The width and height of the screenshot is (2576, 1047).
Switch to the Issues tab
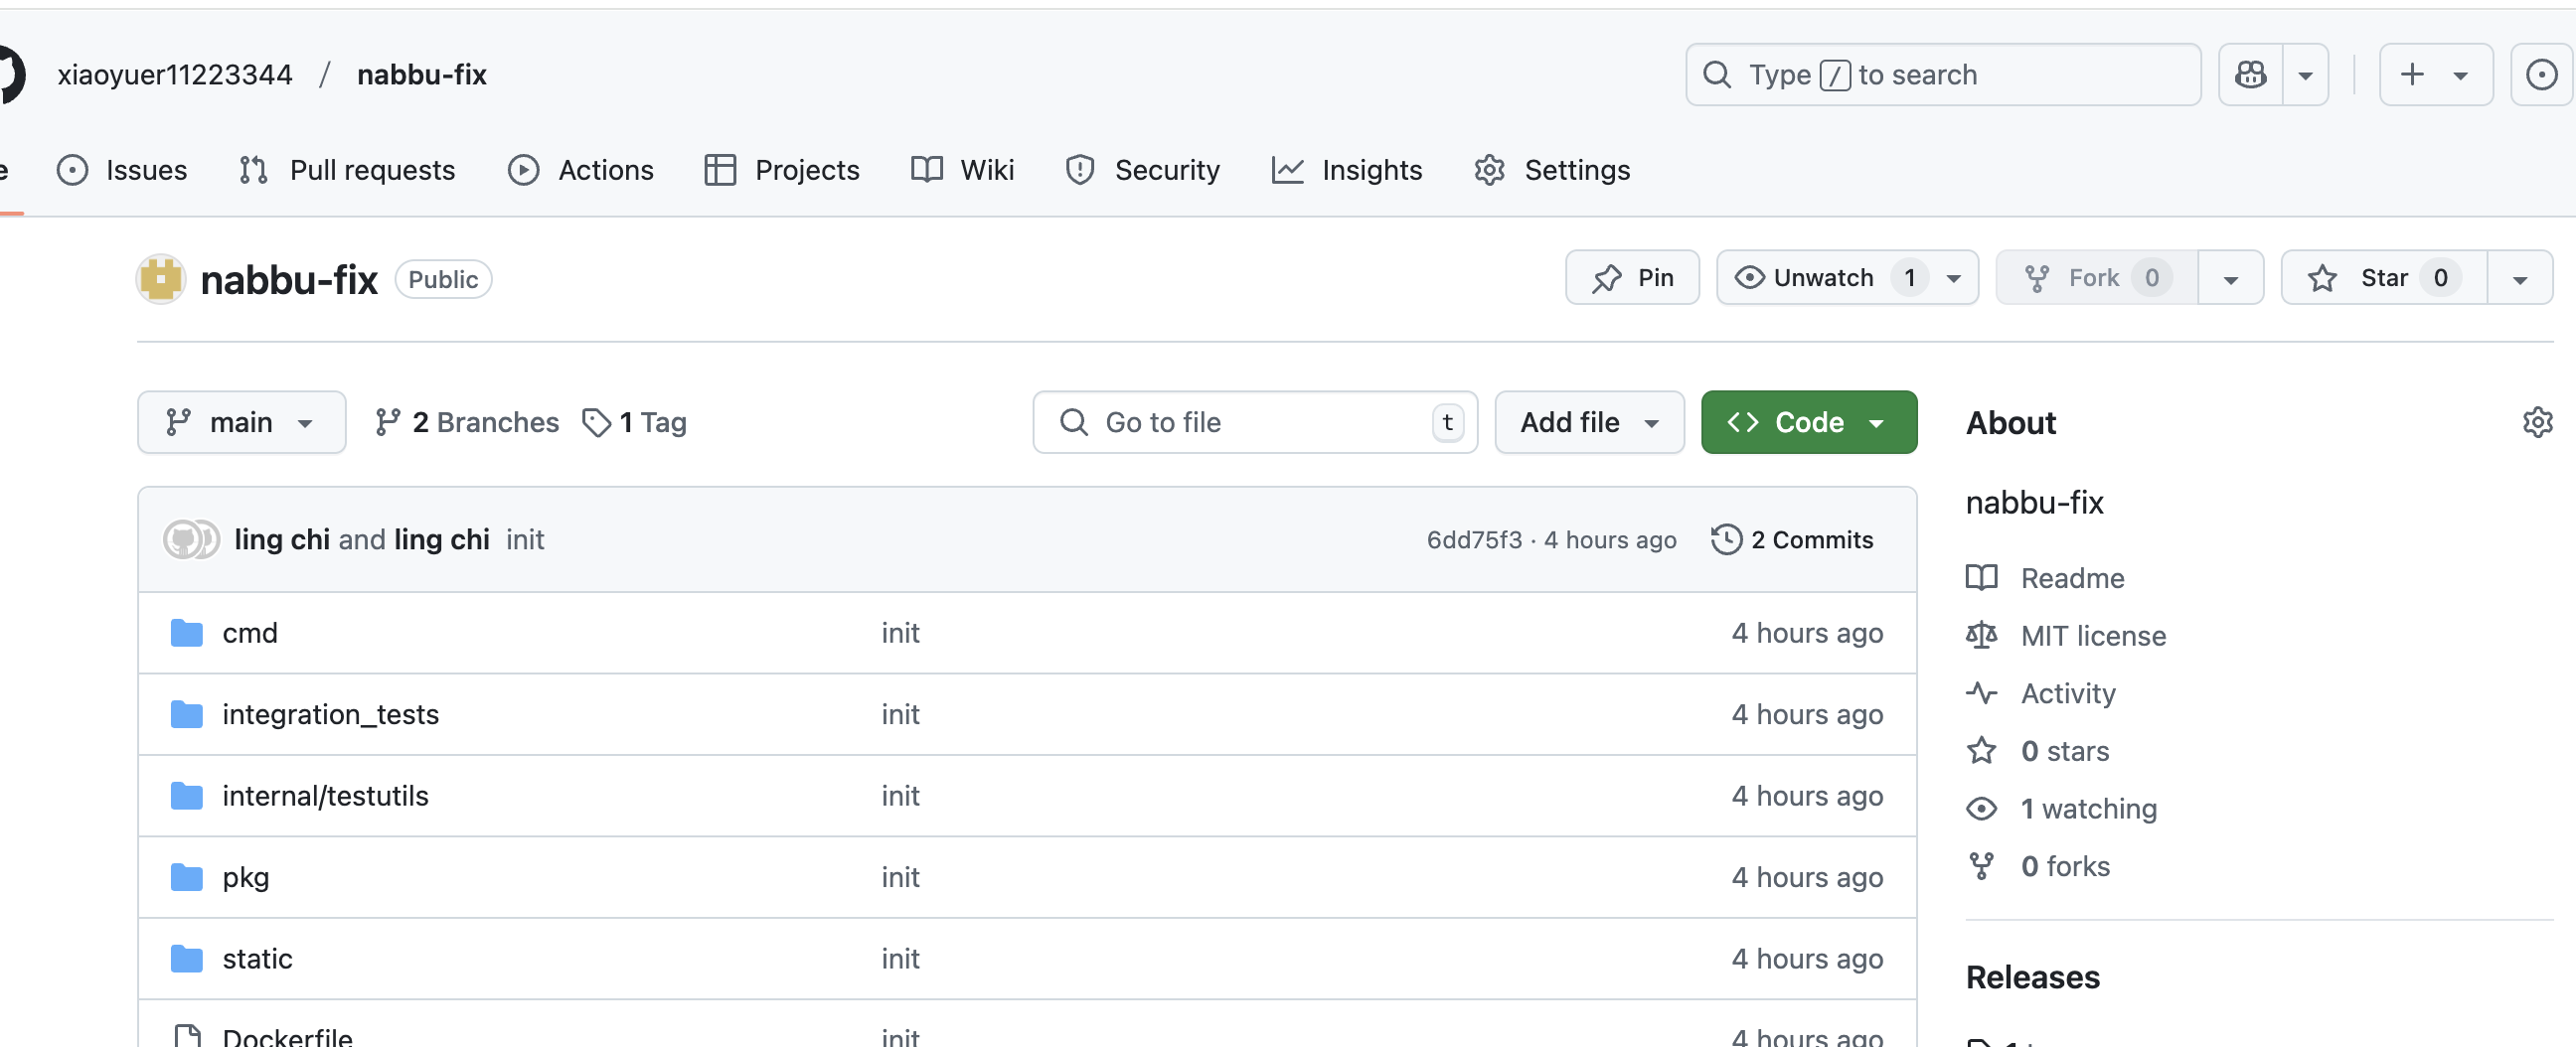point(122,170)
